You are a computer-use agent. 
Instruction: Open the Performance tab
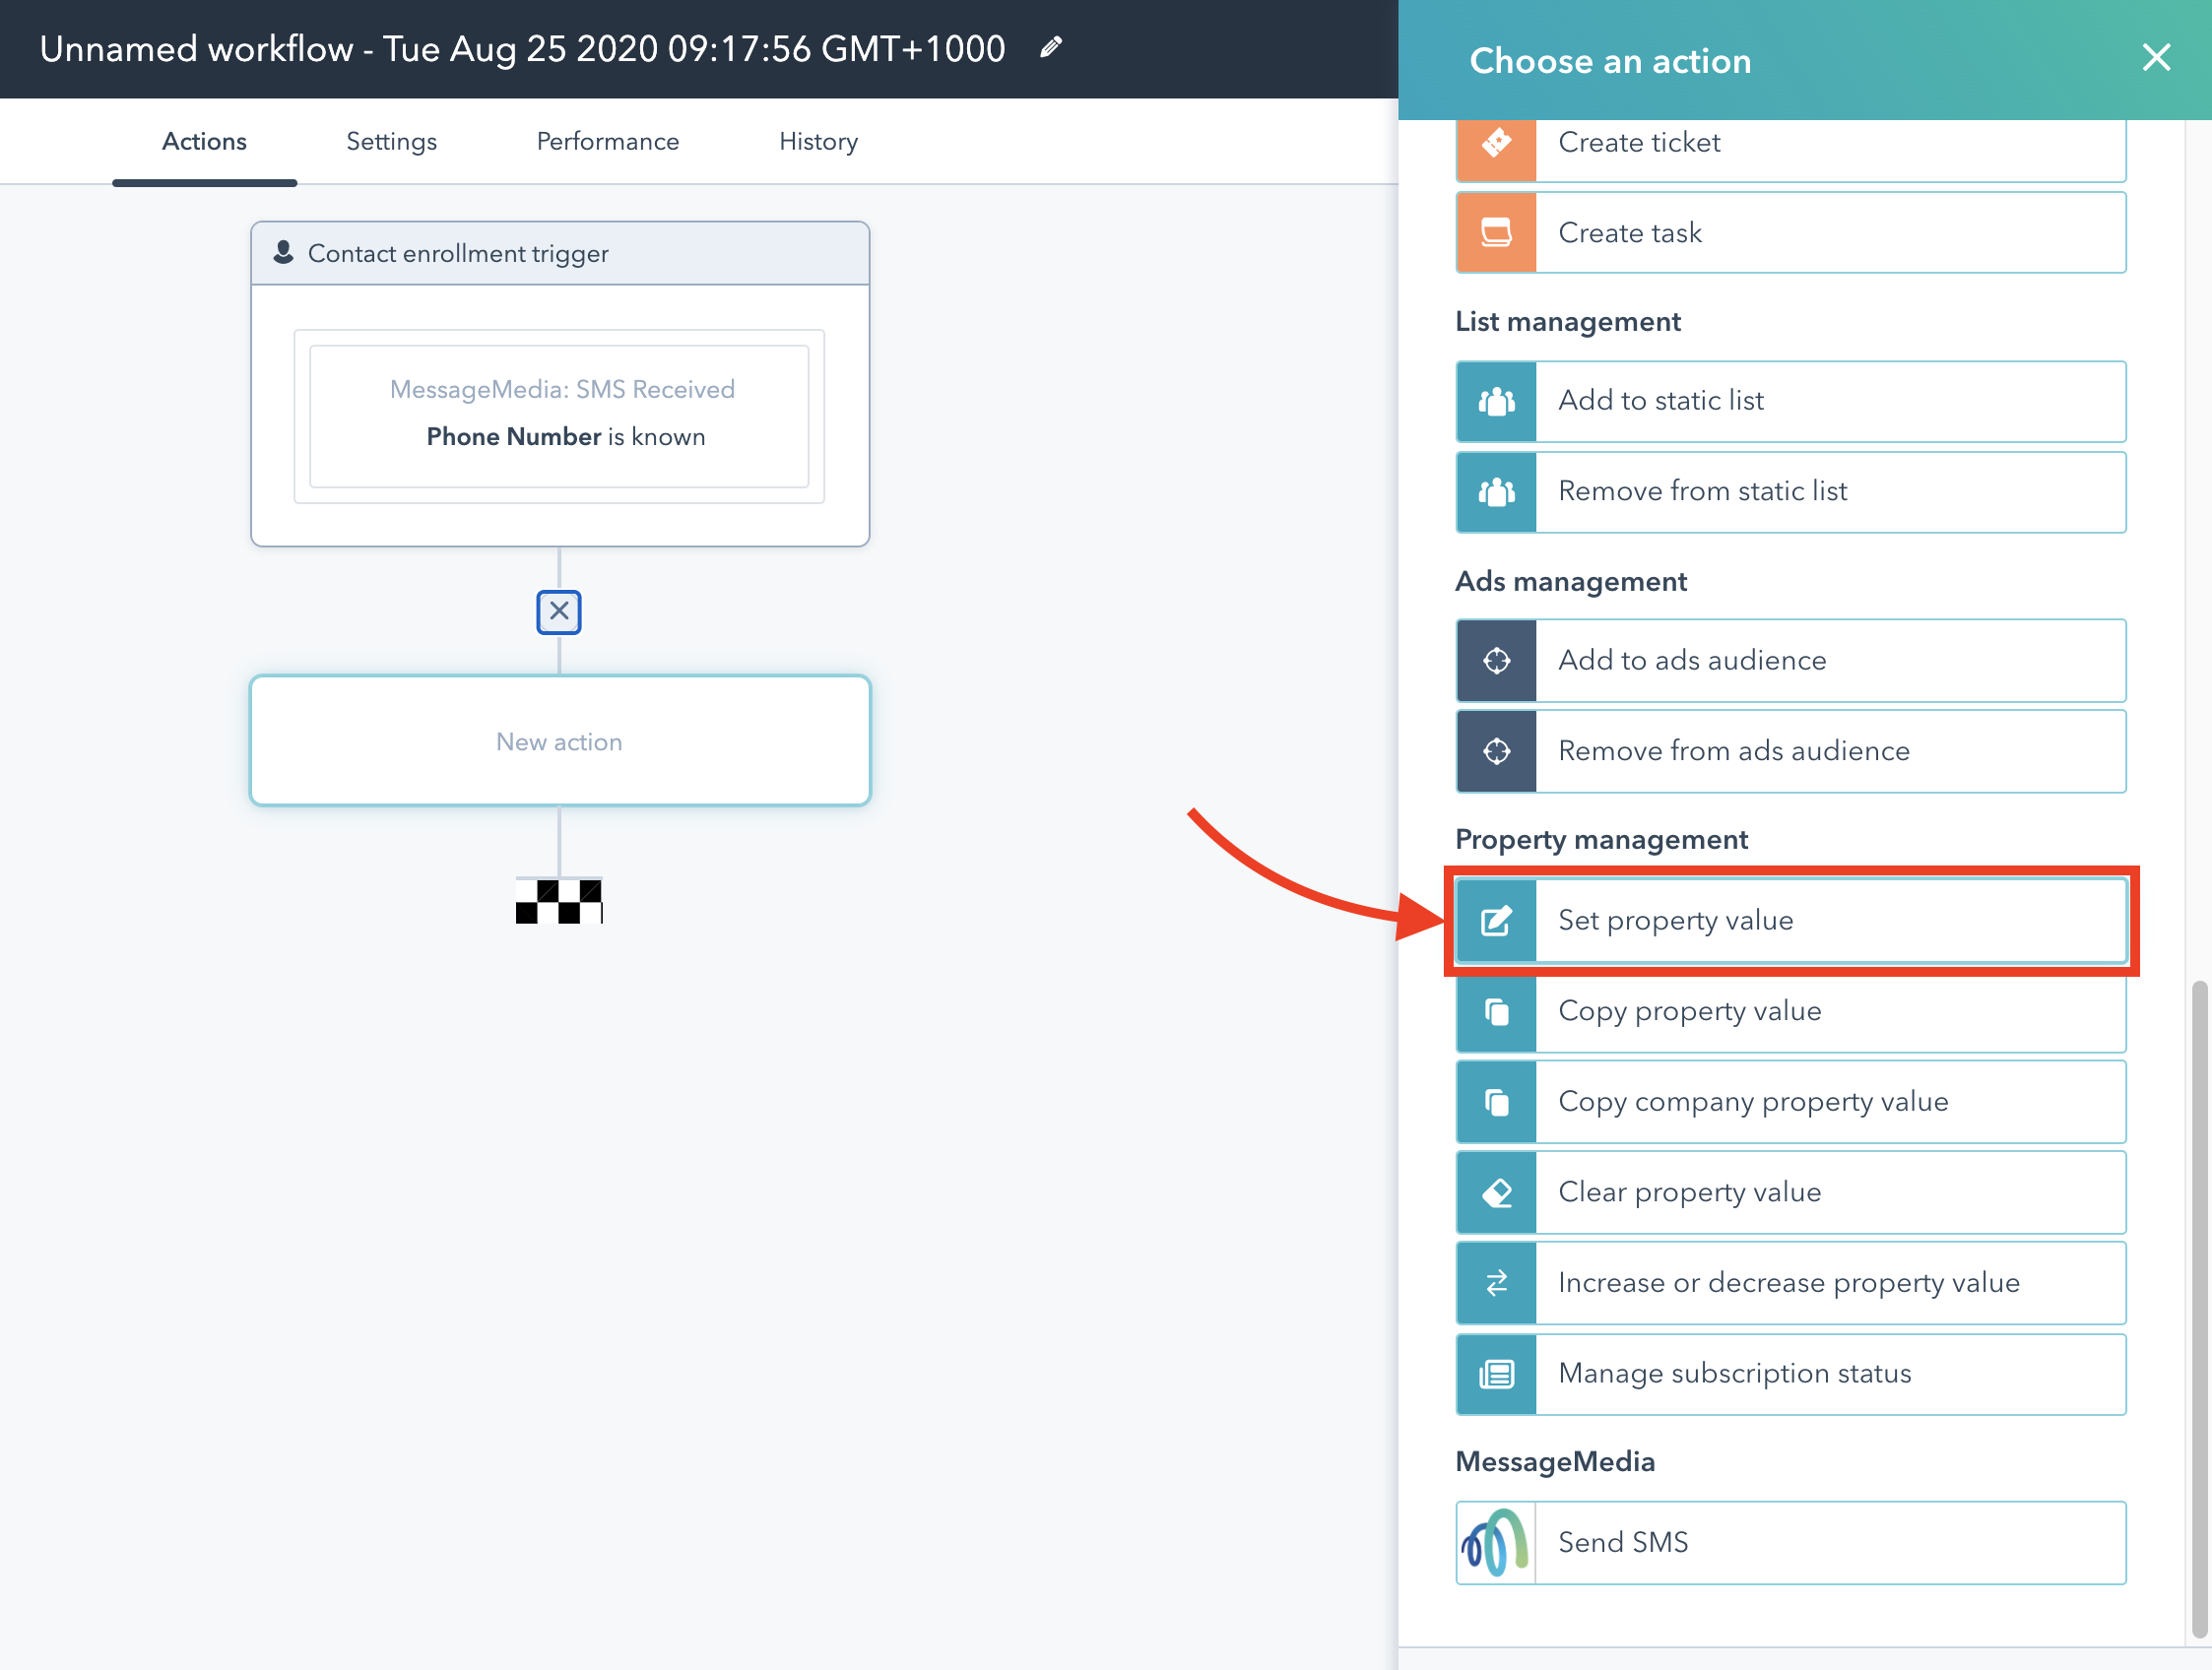pos(607,141)
